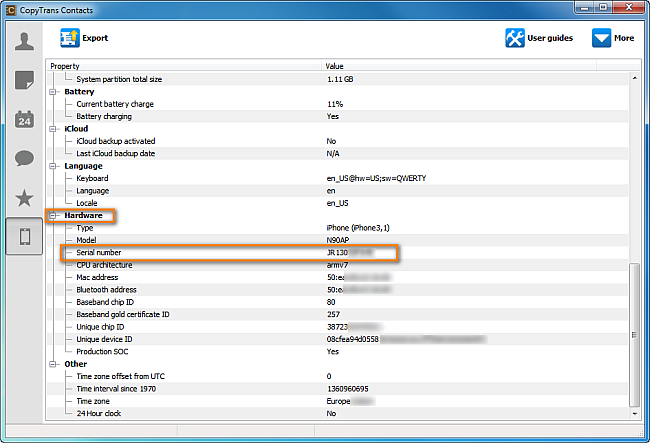Click the Value column header
Image resolution: width=650 pixels, height=443 pixels.
[459, 66]
